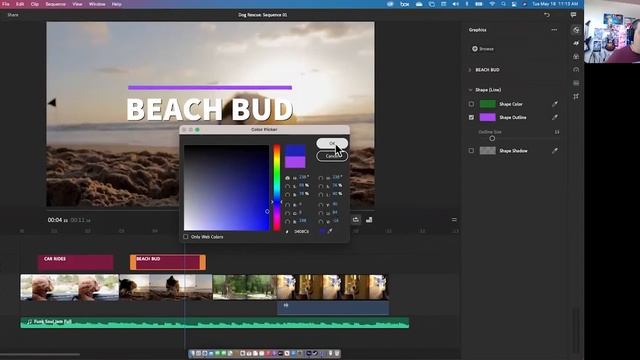
Task: Click the Outline Size numeric value
Action: (557, 132)
